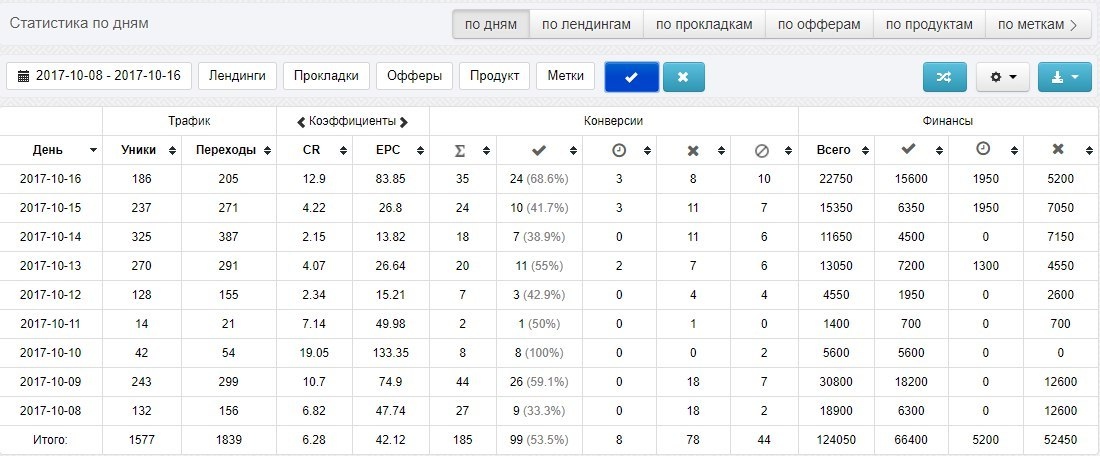Sort by the trash (banned circle) conversions column
The width and height of the screenshot is (1100, 456).
(763, 150)
